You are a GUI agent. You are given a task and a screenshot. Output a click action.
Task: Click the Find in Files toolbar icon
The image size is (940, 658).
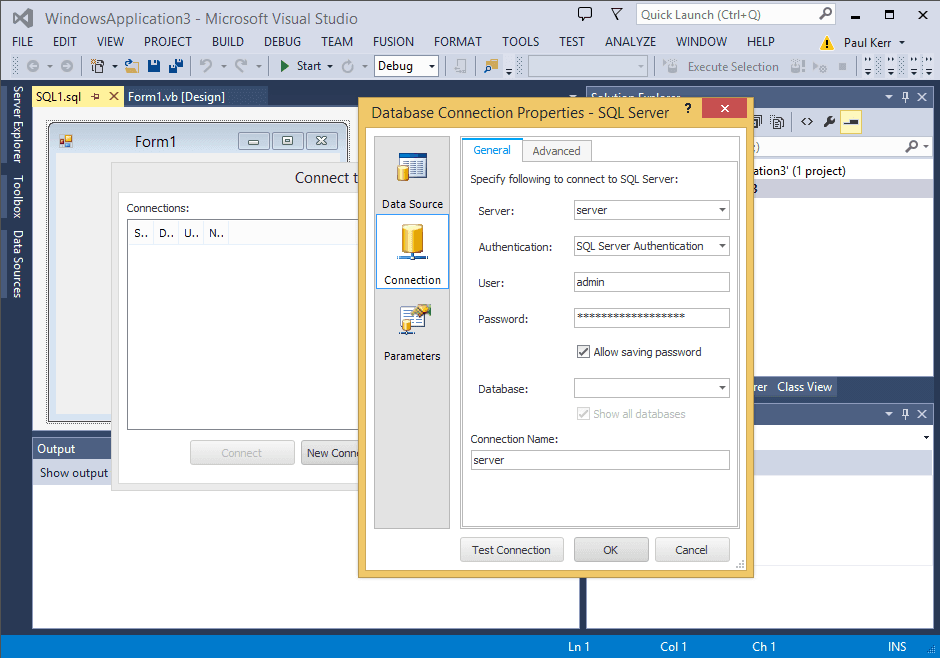[x=491, y=66]
